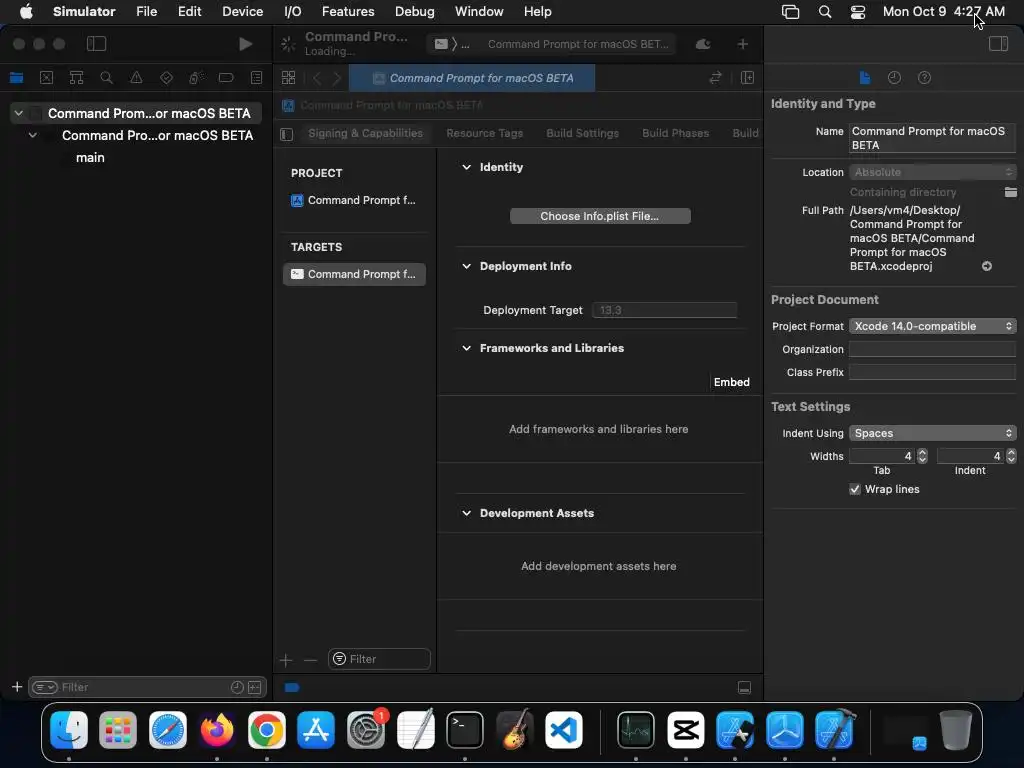Screen dimensions: 1024x768
Task: Collapse Frameworks and Libraries section
Action: tap(466, 348)
